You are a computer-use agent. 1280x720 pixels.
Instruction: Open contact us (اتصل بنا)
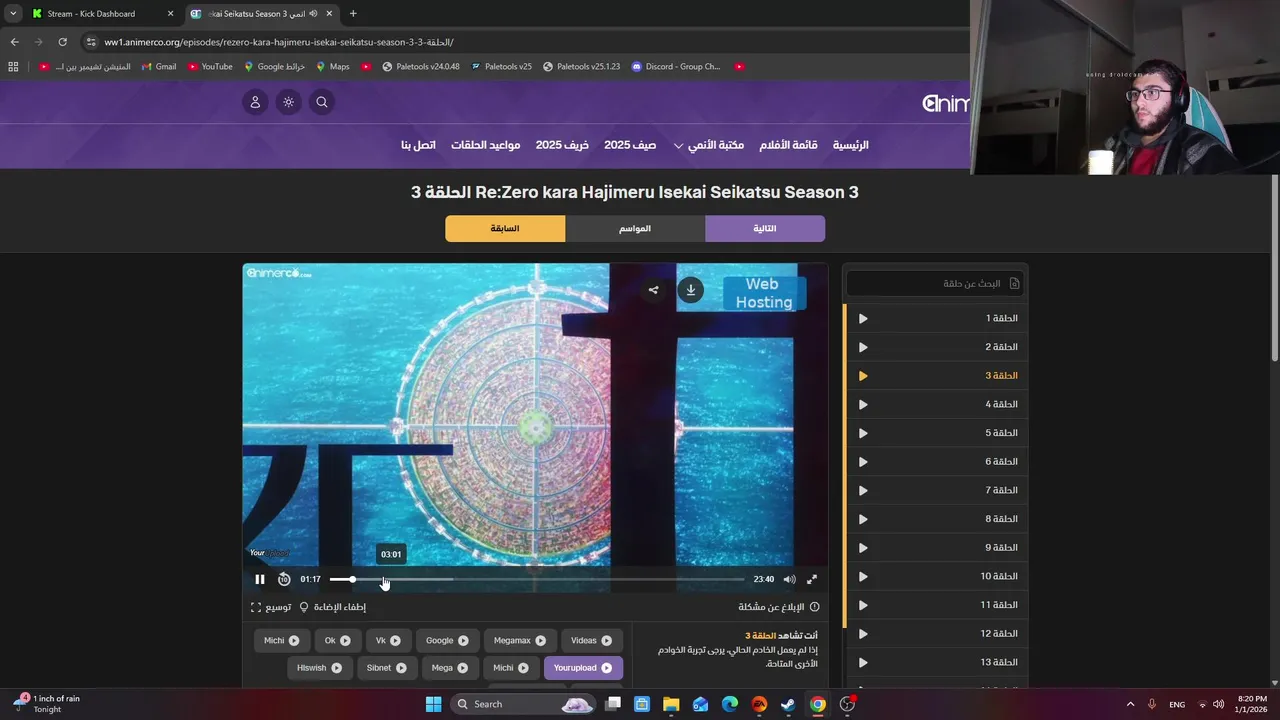pos(418,145)
